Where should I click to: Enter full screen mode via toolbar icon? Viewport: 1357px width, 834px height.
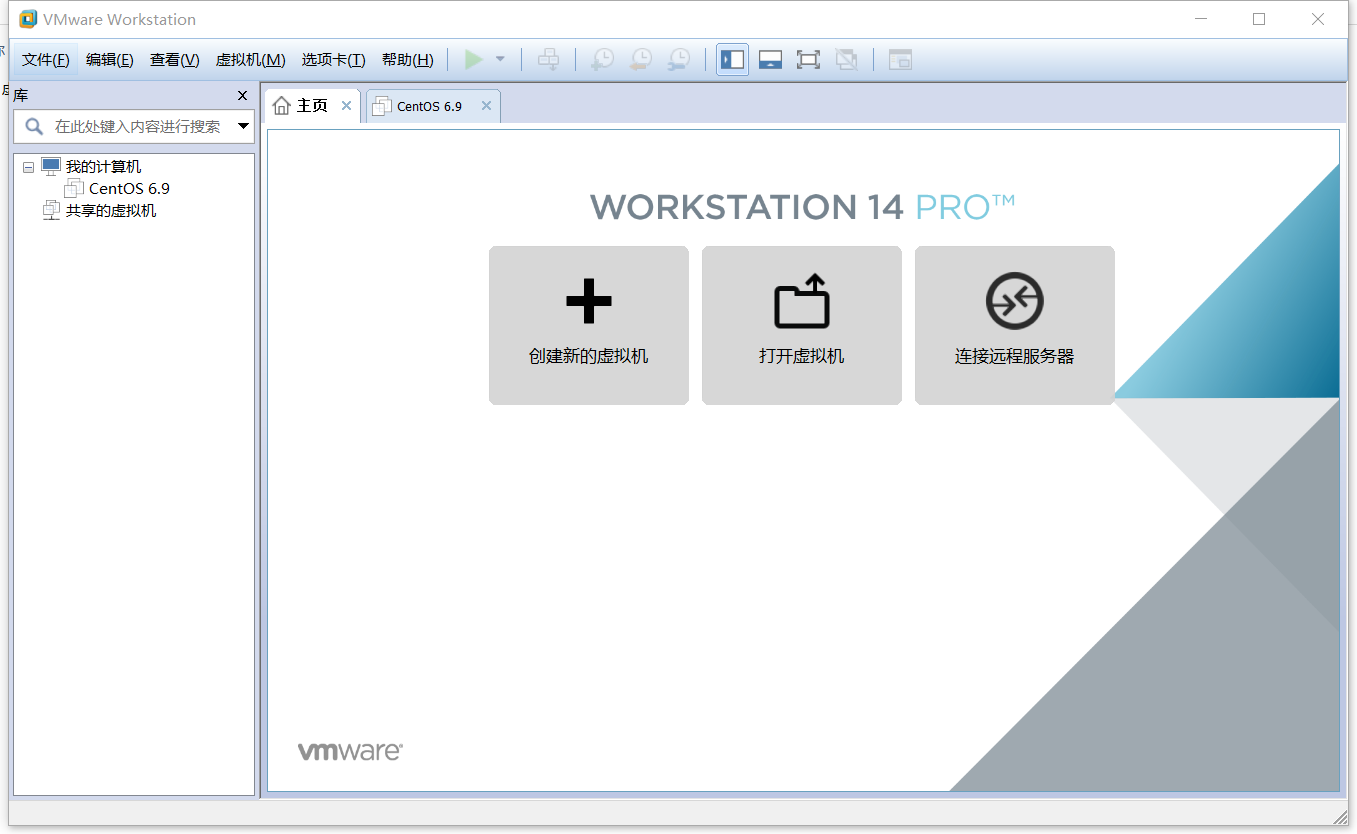pyautogui.click(x=808, y=60)
